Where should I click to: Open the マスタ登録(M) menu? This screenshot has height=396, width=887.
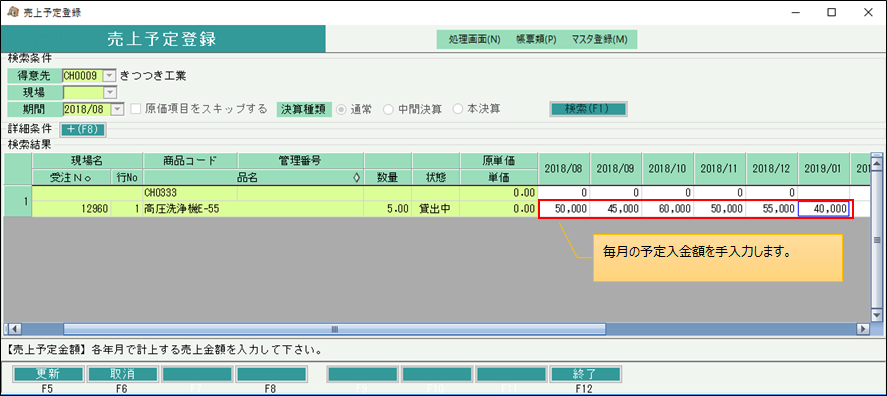599,40
